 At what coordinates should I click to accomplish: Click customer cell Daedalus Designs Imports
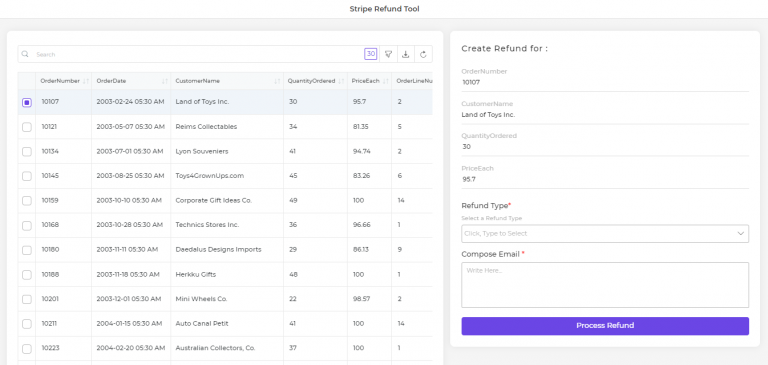[x=218, y=249]
